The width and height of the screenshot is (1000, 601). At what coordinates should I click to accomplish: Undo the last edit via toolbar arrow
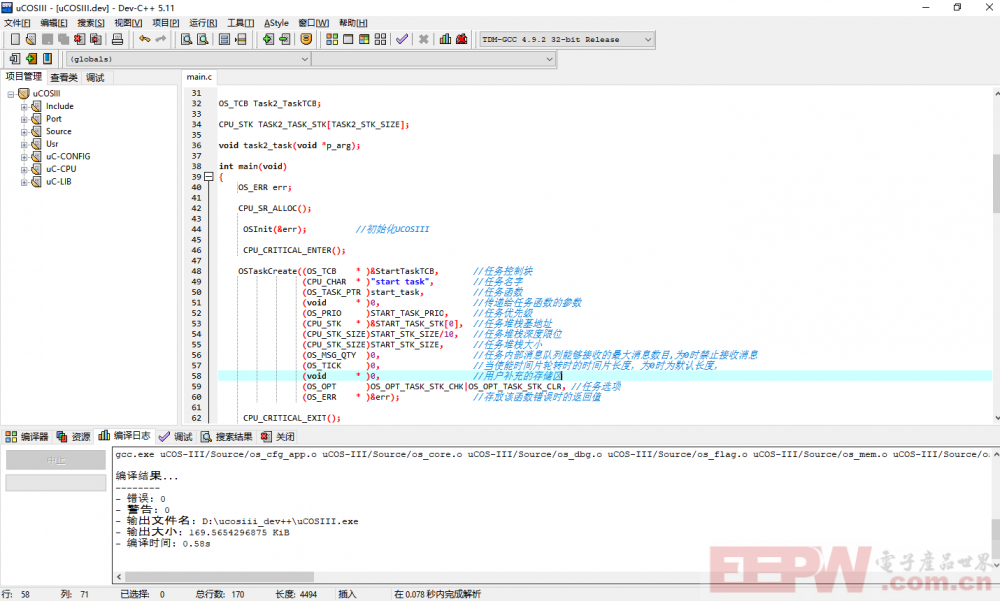145,40
